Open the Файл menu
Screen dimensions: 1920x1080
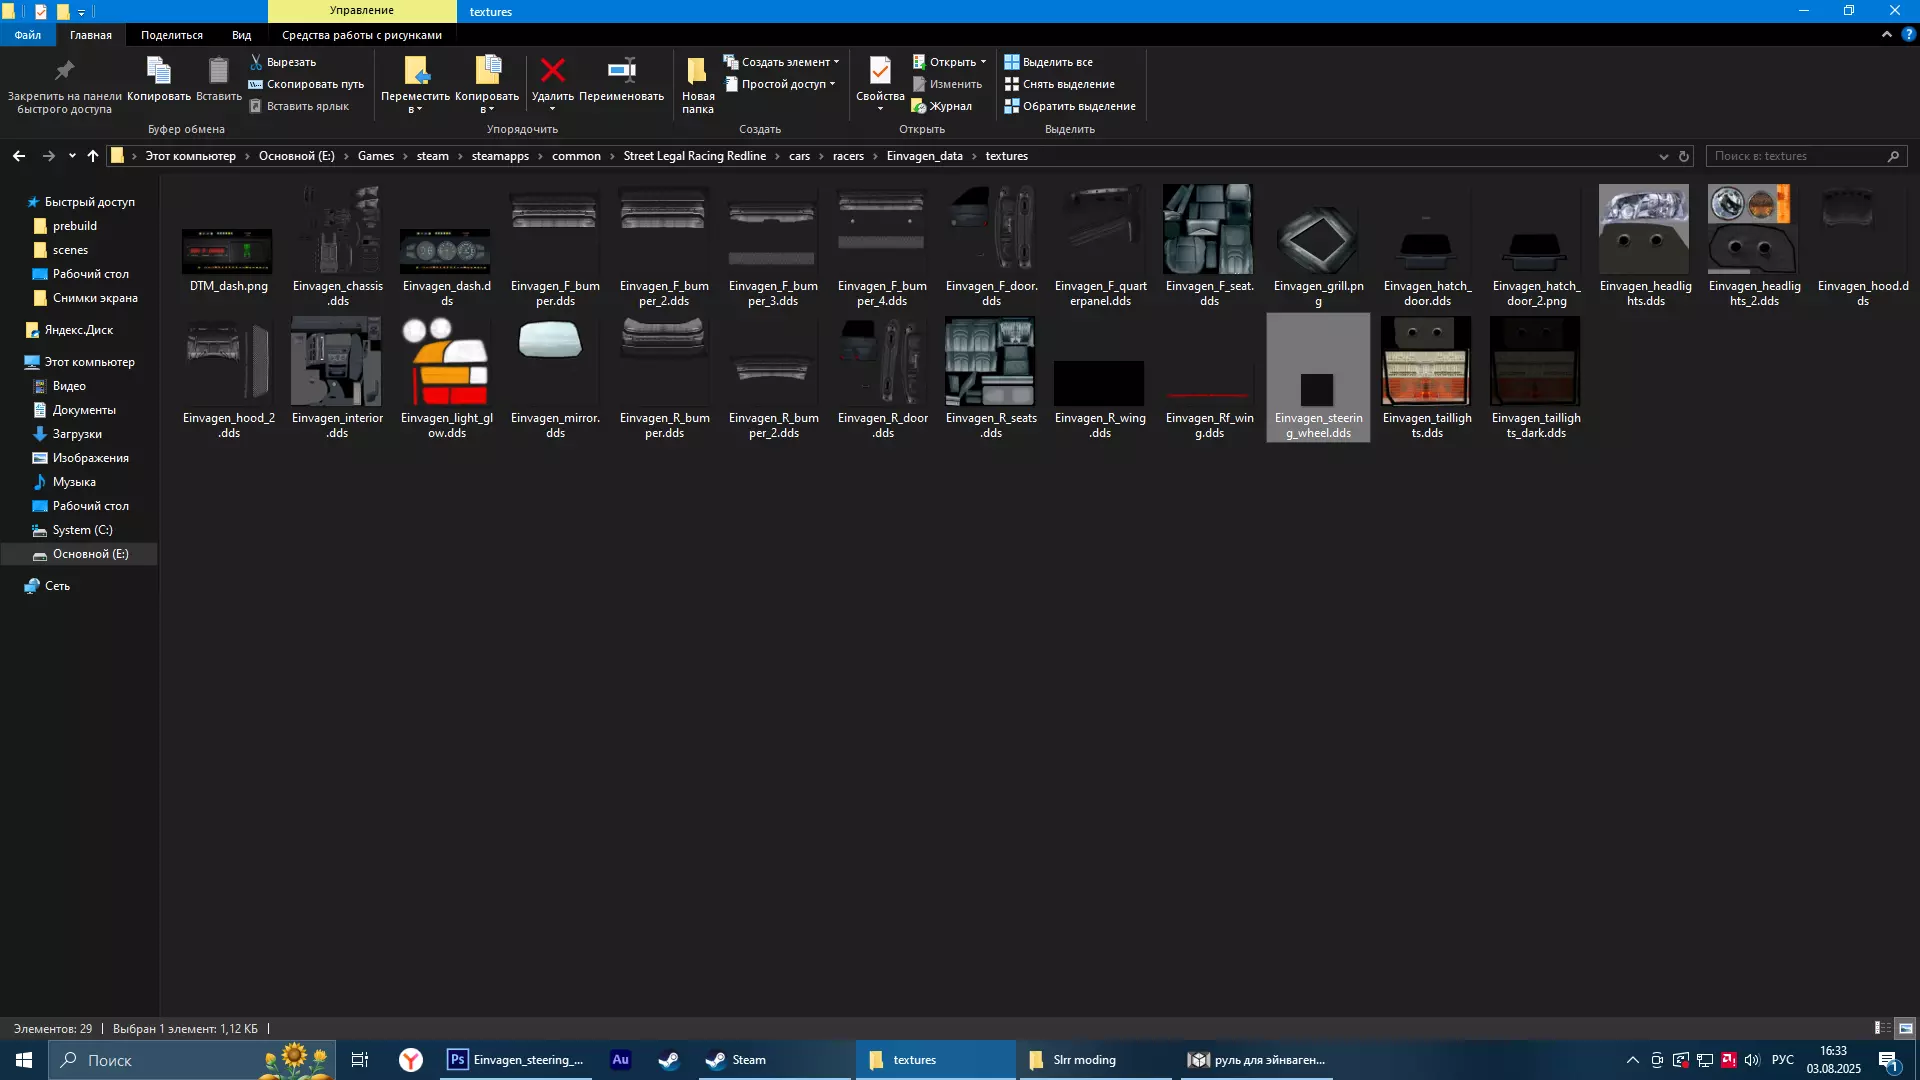[x=28, y=35]
